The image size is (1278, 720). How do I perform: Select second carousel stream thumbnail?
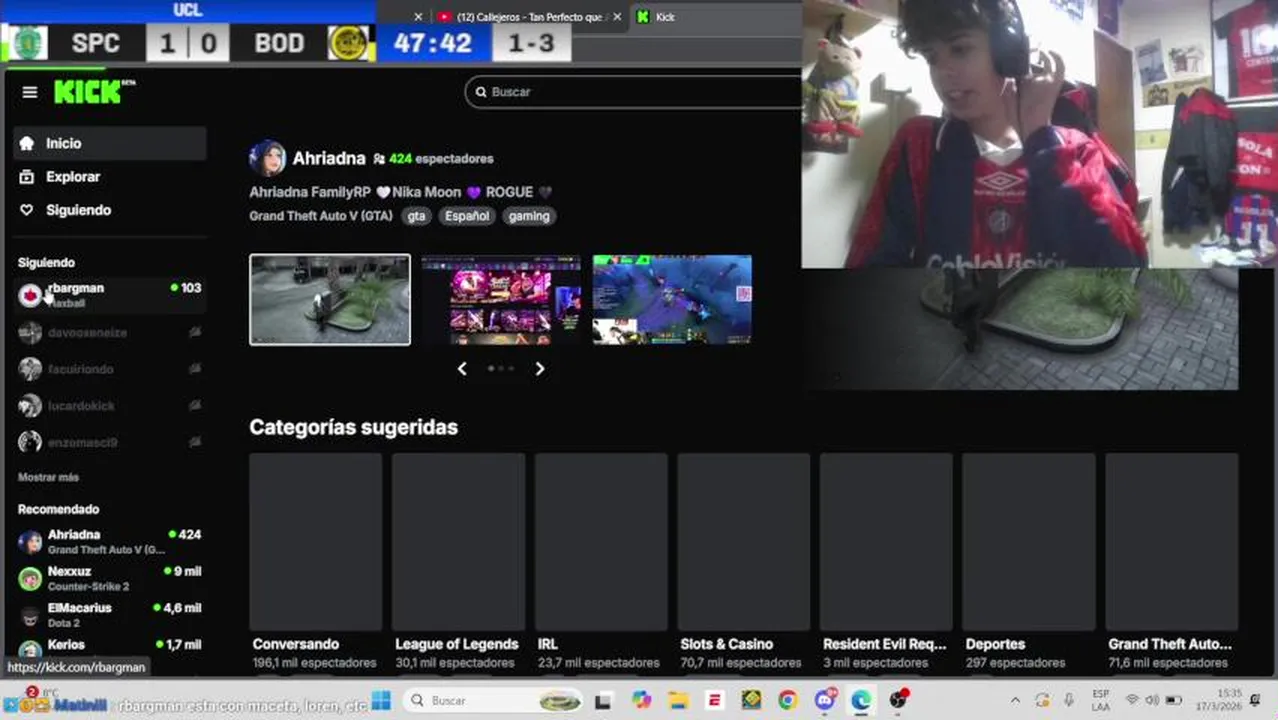(x=501, y=300)
